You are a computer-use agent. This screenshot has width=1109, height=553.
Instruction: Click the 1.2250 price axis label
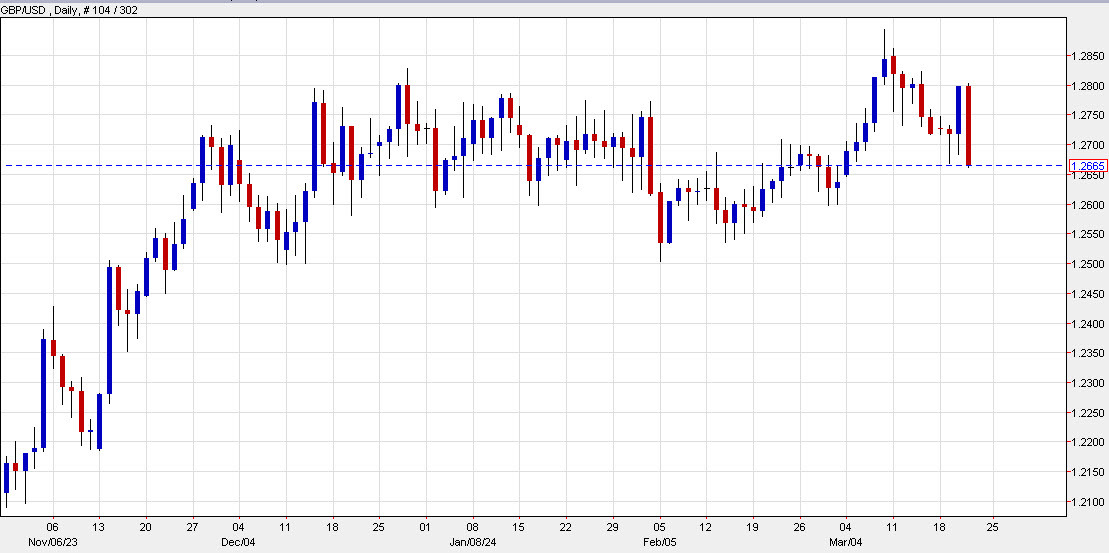pos(1088,413)
